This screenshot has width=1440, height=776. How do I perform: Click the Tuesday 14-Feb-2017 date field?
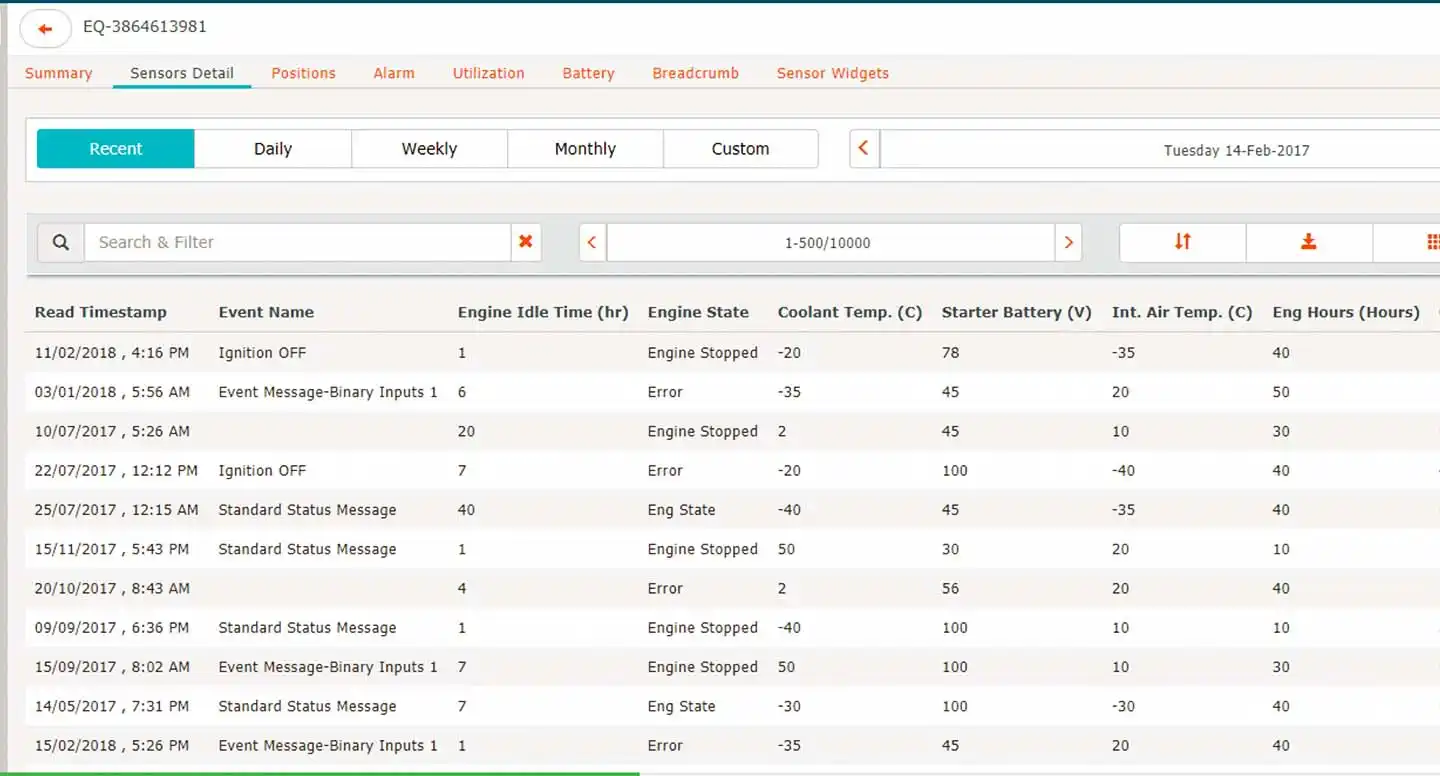point(1160,149)
